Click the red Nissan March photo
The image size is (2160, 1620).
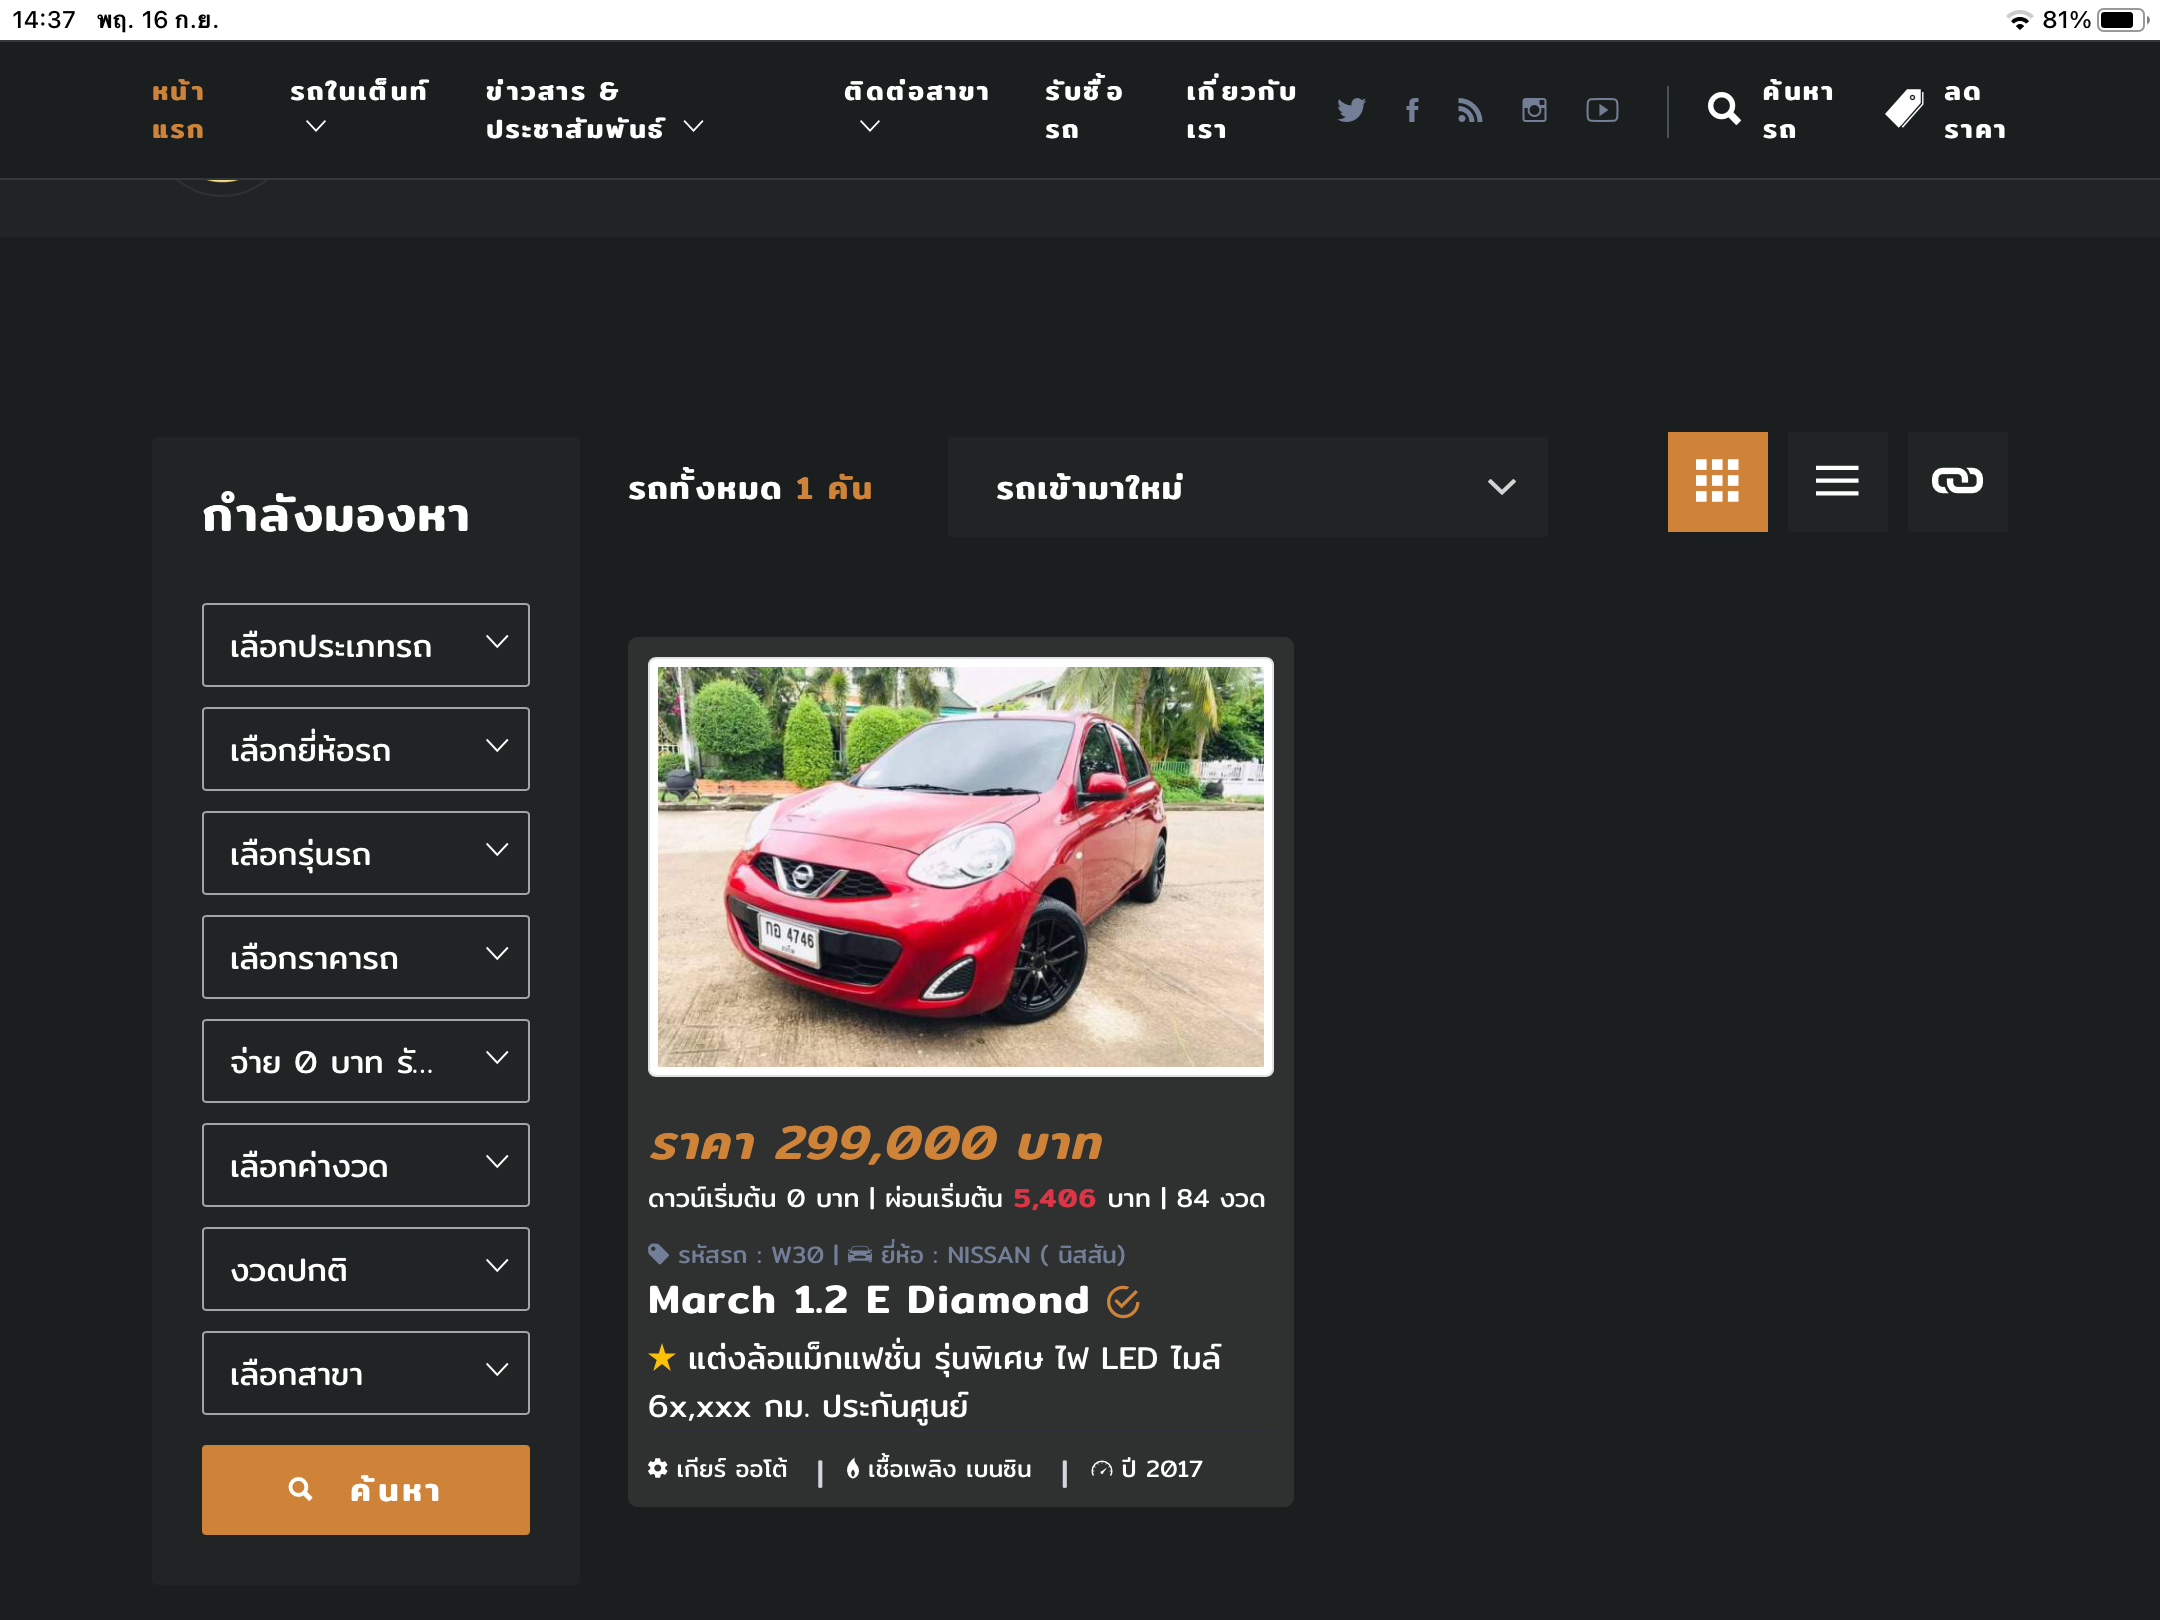click(960, 866)
